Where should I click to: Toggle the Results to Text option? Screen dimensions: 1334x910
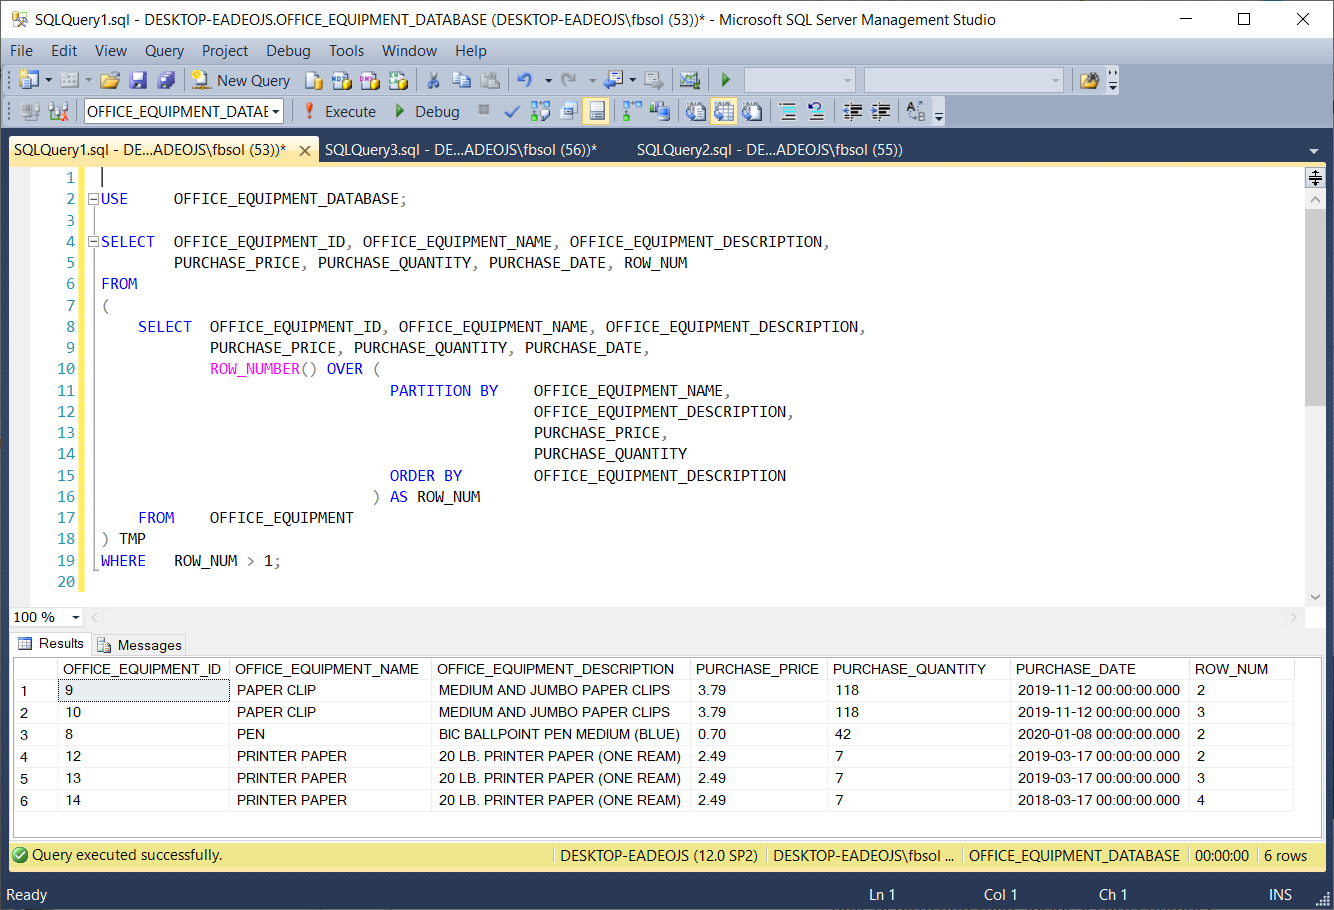click(696, 111)
